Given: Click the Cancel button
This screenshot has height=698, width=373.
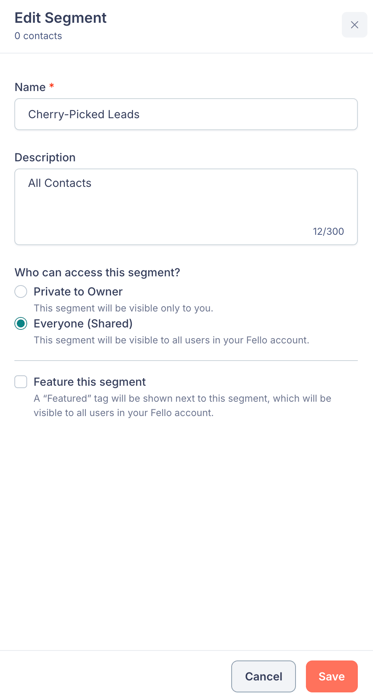Looking at the screenshot, I should click(264, 676).
